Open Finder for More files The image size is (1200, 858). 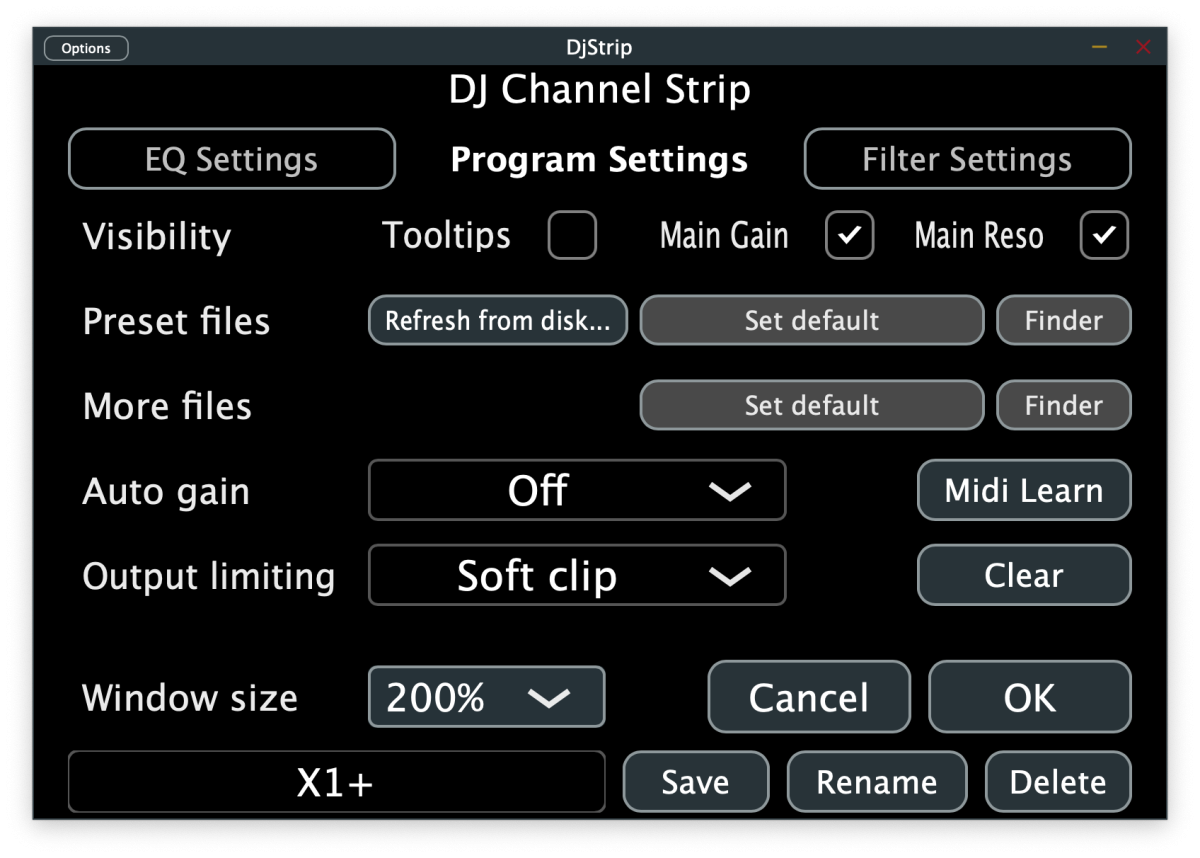pos(1064,406)
